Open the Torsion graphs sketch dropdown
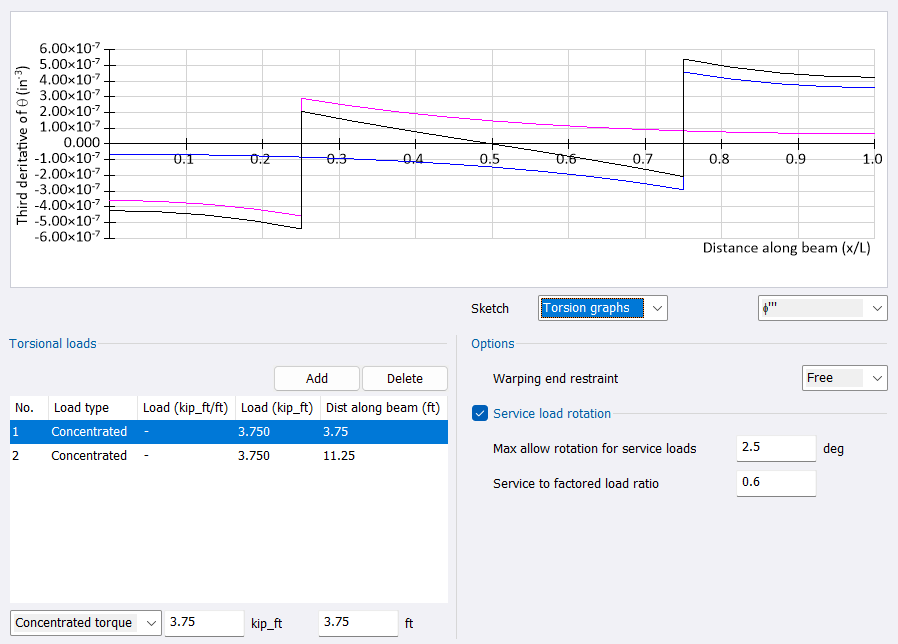898x644 pixels. (602, 308)
